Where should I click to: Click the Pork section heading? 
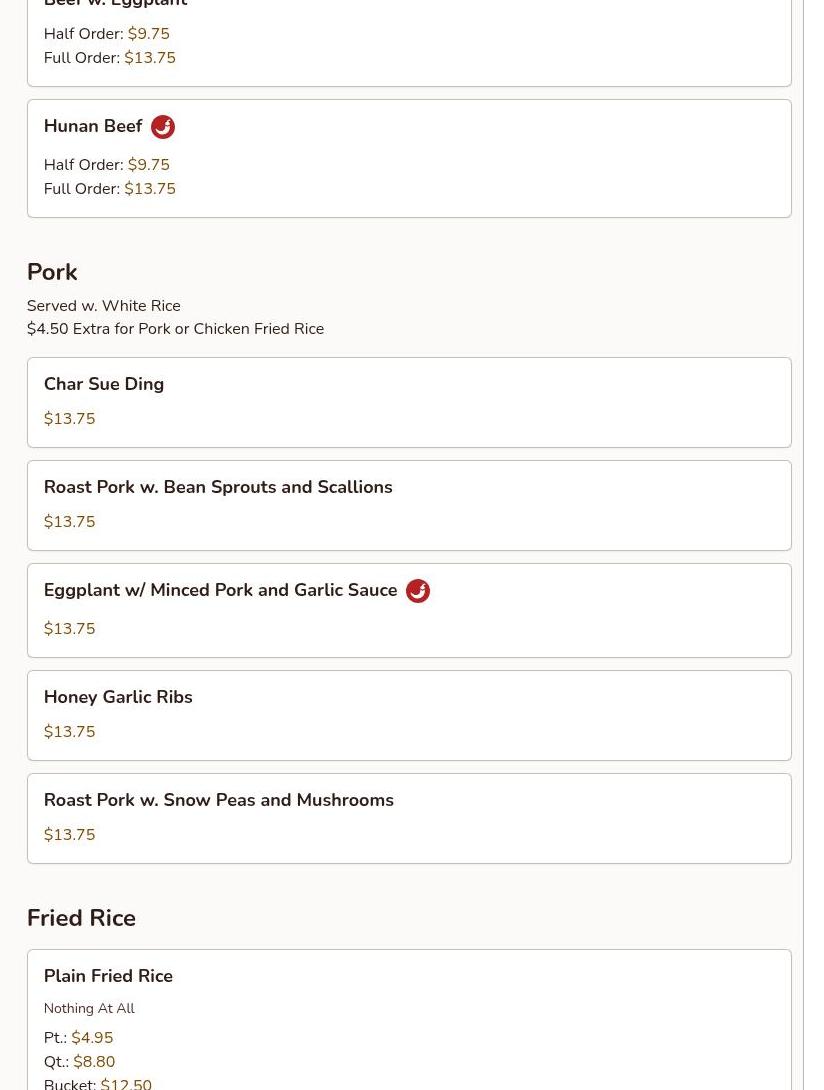[x=52, y=272]
